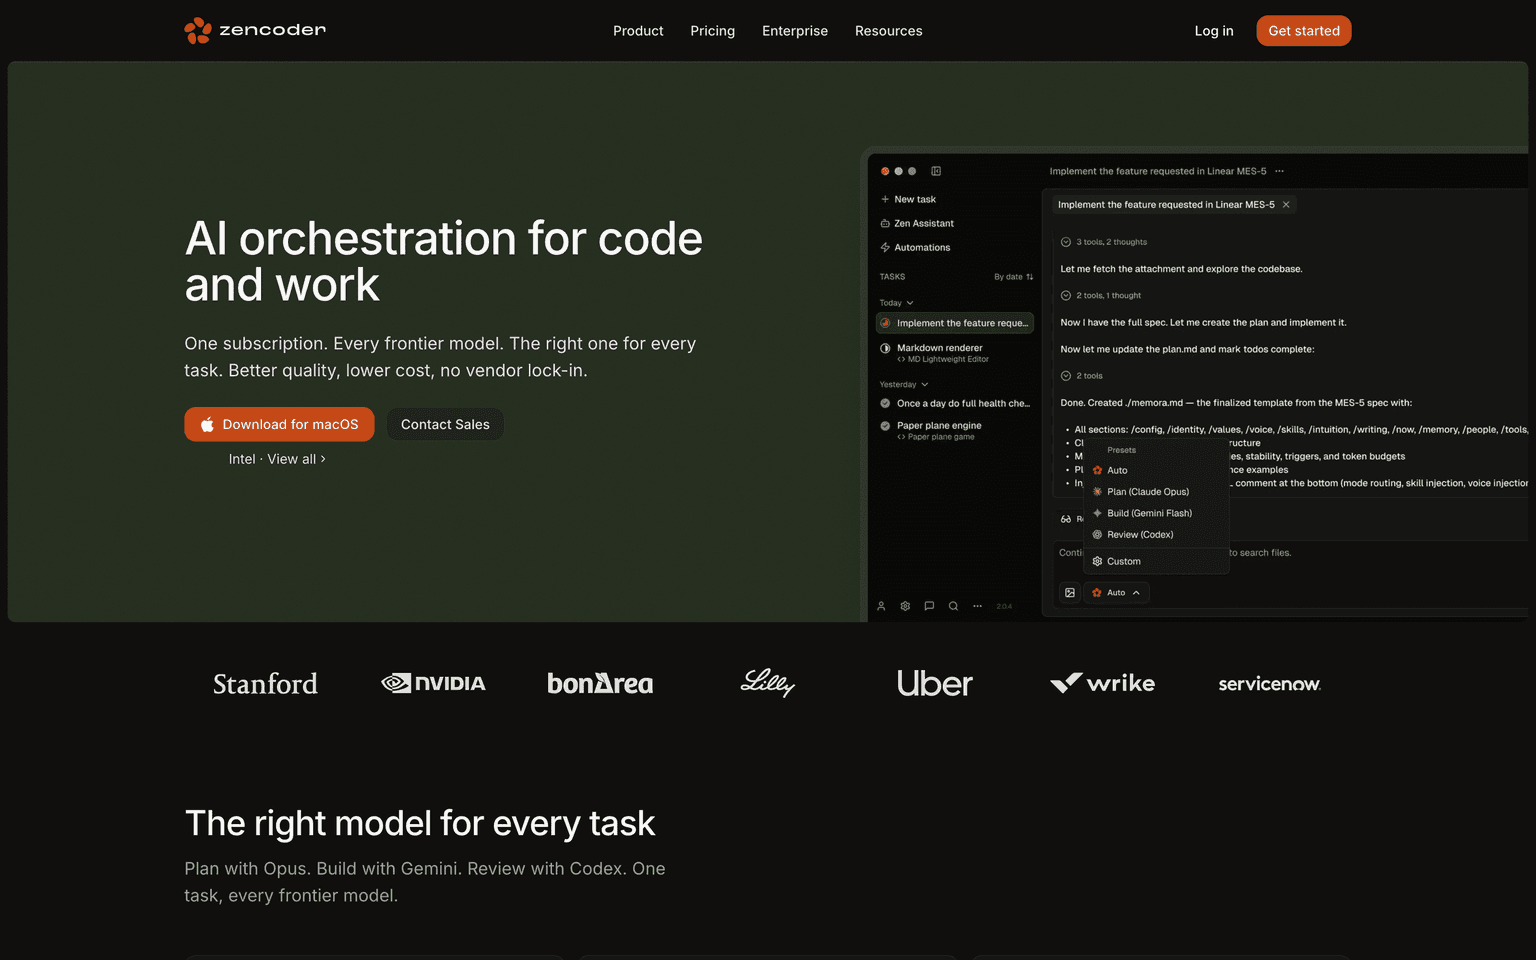Open settings gear icon in sidebar footer
This screenshot has height=960, width=1536.
tap(905, 606)
